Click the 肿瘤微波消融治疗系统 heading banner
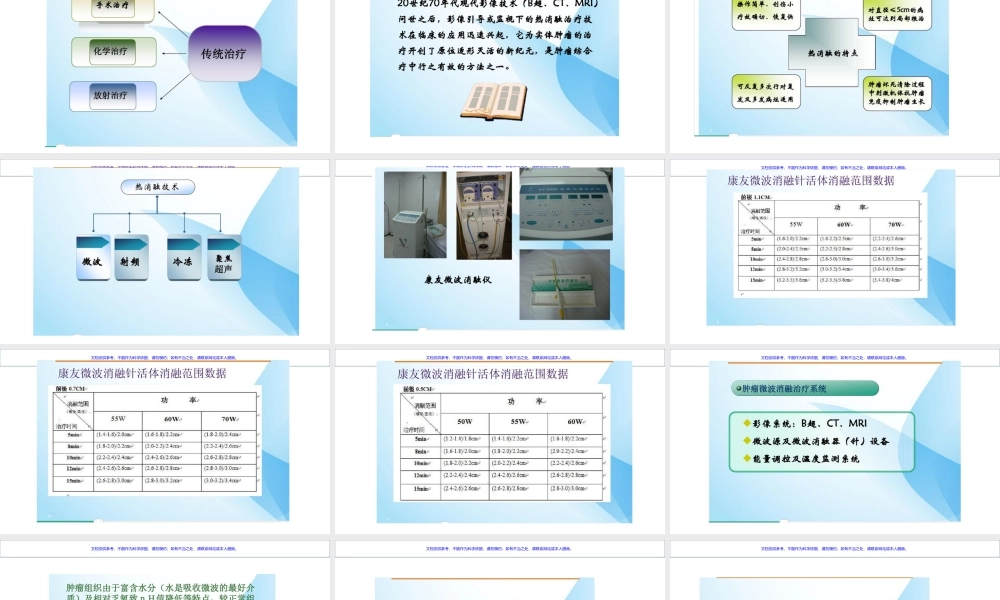Viewport: 1000px width, 600px height. click(806, 388)
